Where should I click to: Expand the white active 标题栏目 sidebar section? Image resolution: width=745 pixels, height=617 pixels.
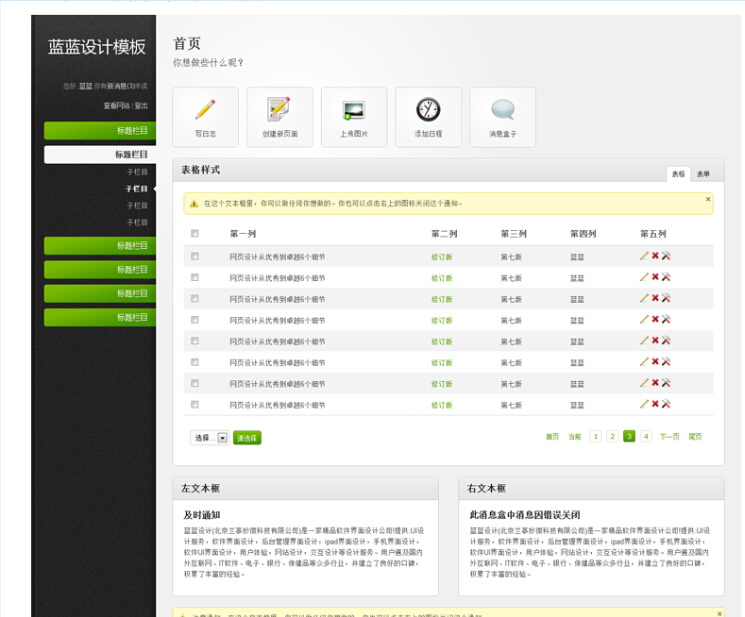click(100, 155)
